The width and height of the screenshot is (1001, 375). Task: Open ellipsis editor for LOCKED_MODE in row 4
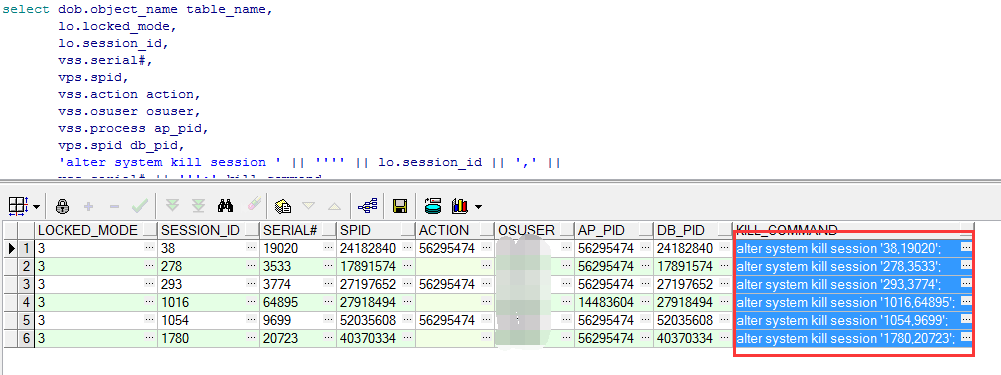150,302
